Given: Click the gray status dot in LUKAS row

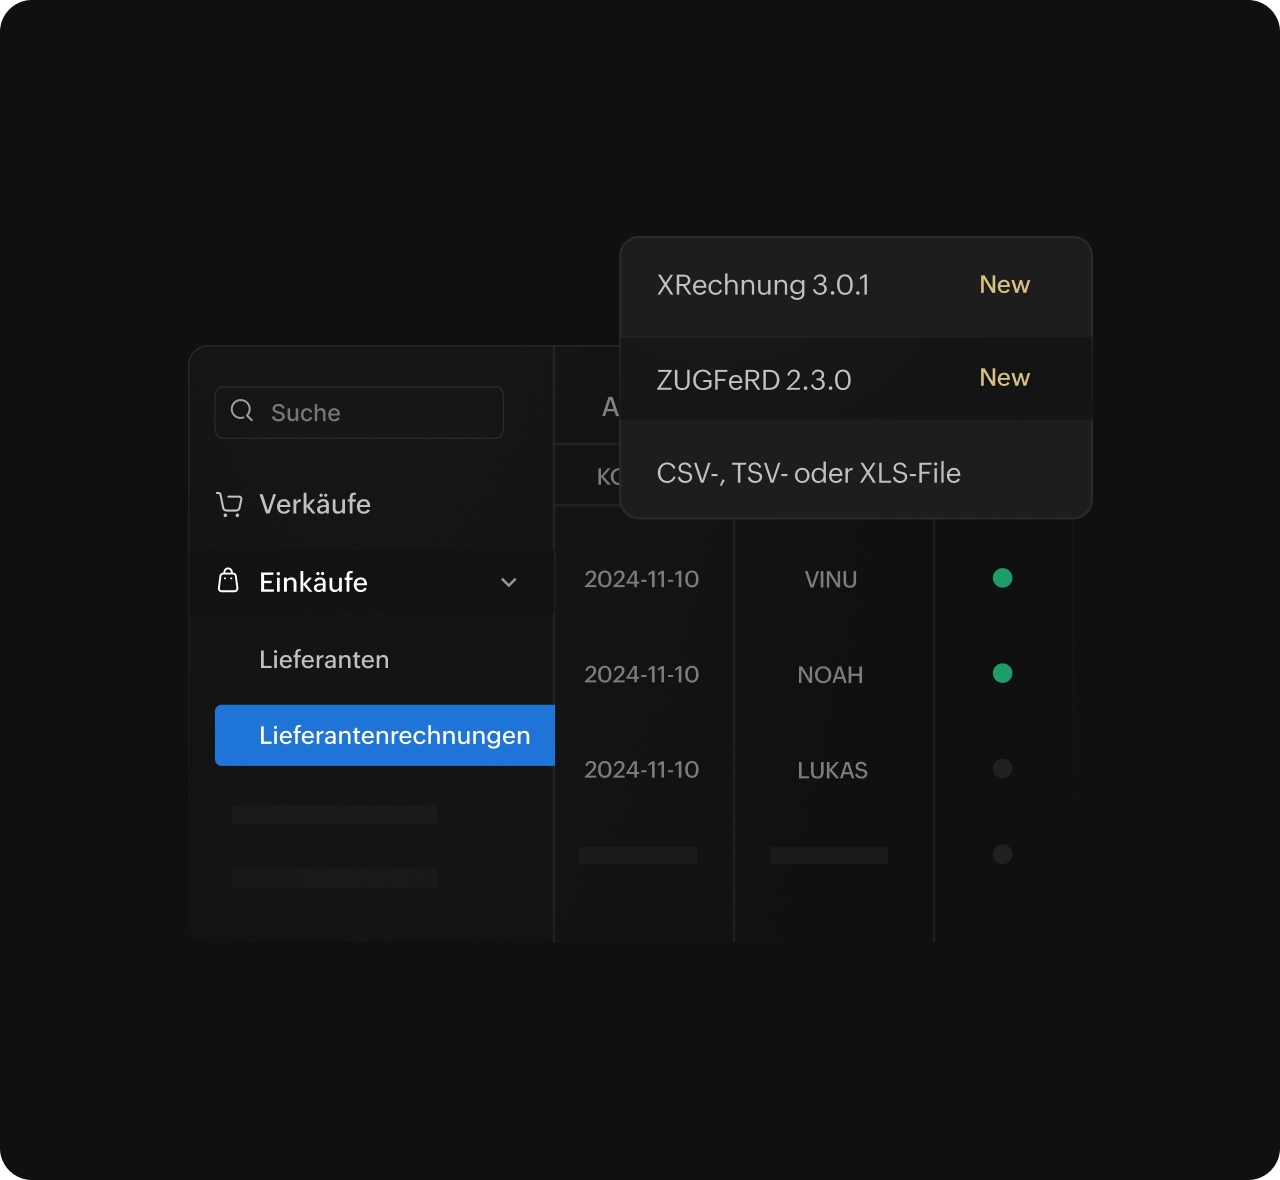Looking at the screenshot, I should (1002, 769).
